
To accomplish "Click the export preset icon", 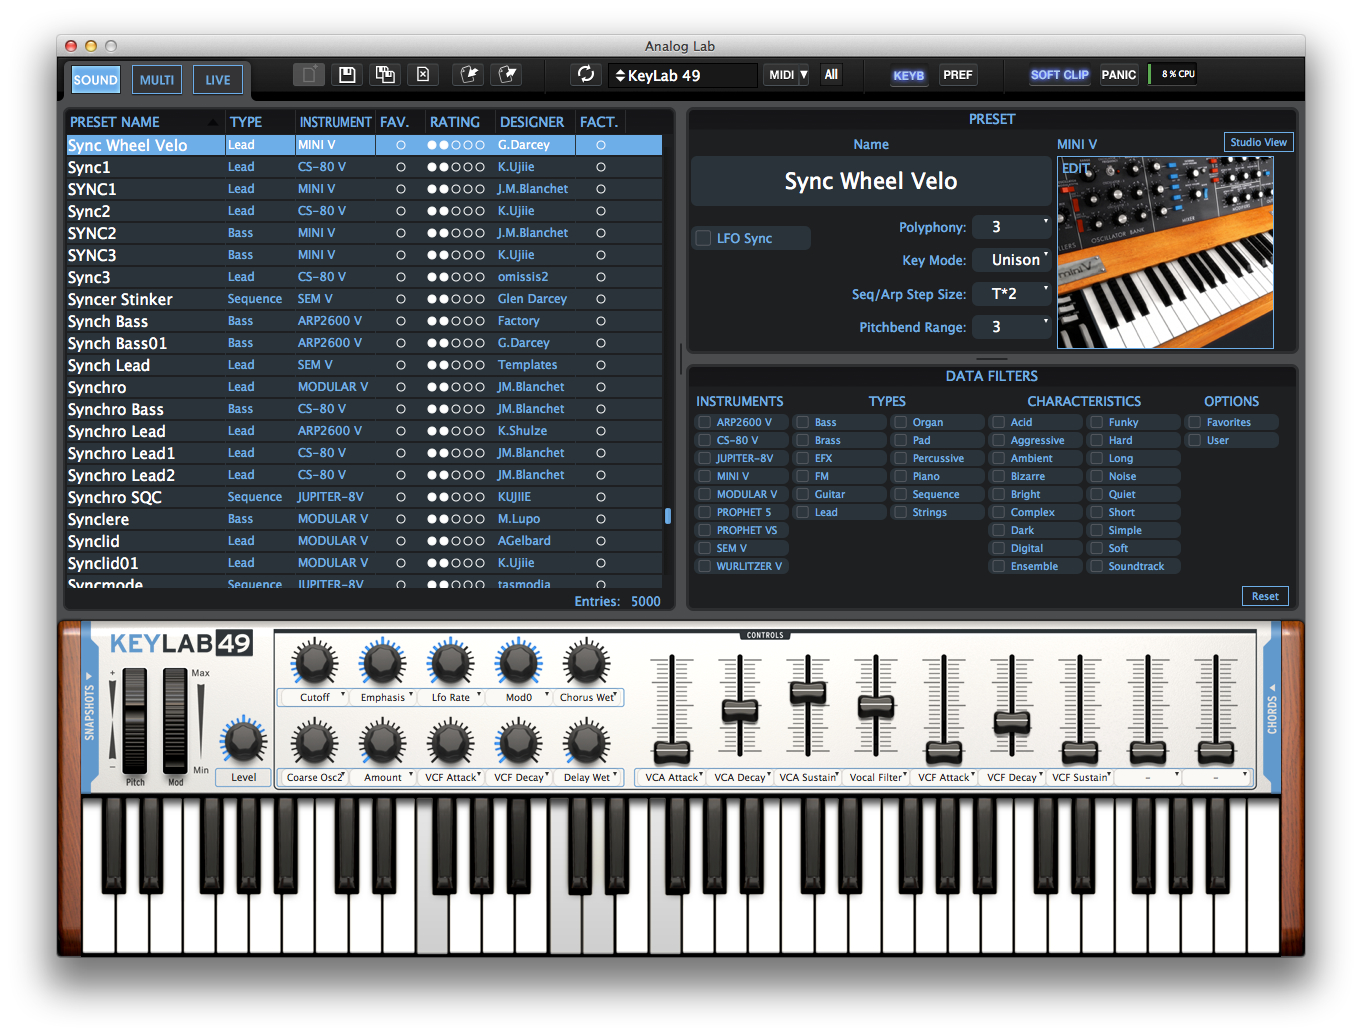I will [x=506, y=74].
